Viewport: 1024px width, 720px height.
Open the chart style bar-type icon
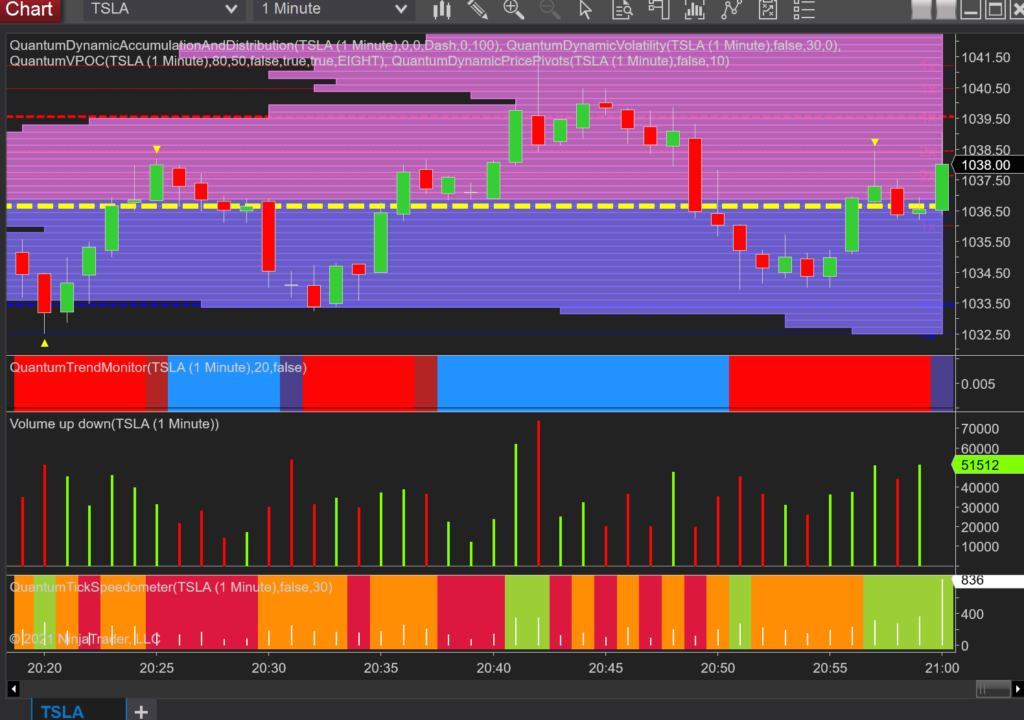(442, 9)
